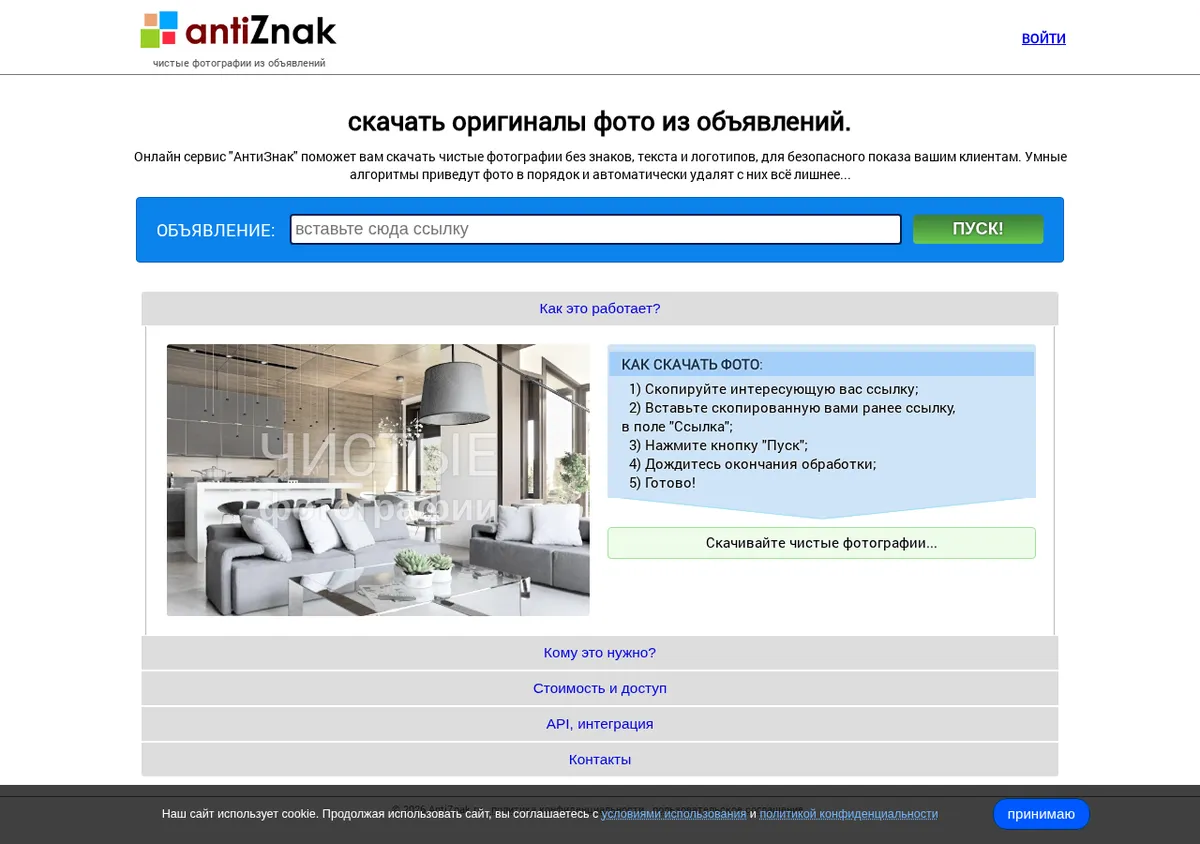Open the 'условиями использования' link
1200x844 pixels.
coord(674,814)
